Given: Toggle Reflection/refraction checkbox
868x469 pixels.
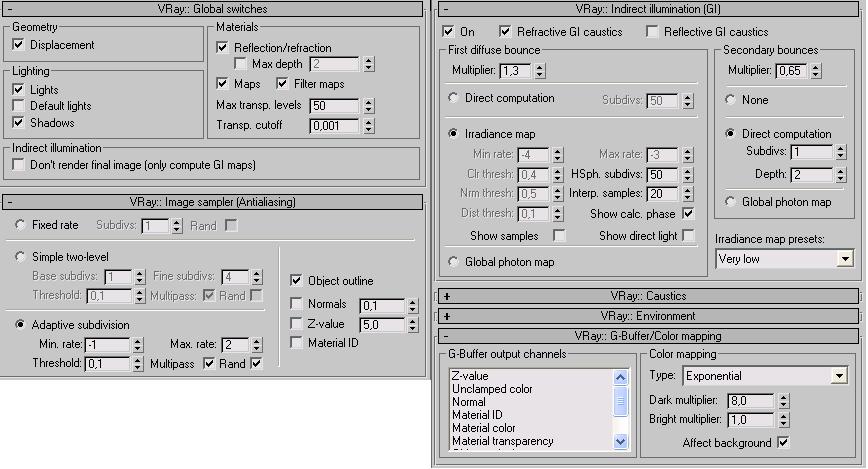Looking at the screenshot, I should click(222, 48).
